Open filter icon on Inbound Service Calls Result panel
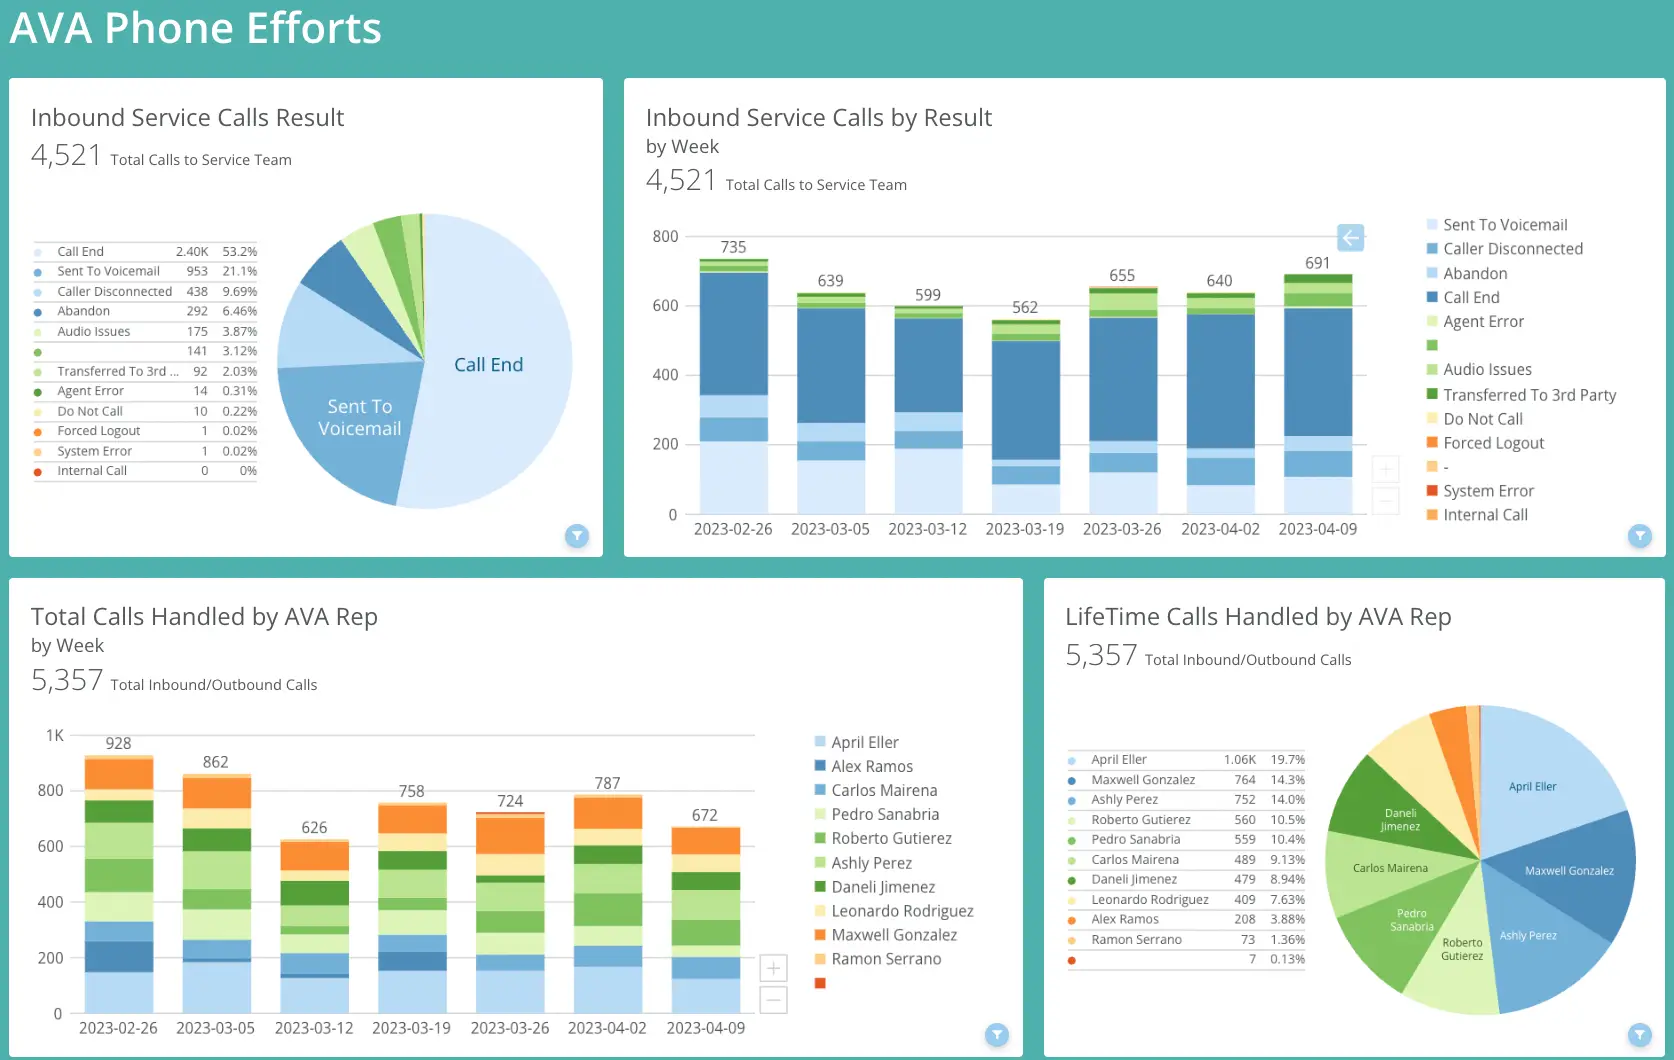 [577, 536]
